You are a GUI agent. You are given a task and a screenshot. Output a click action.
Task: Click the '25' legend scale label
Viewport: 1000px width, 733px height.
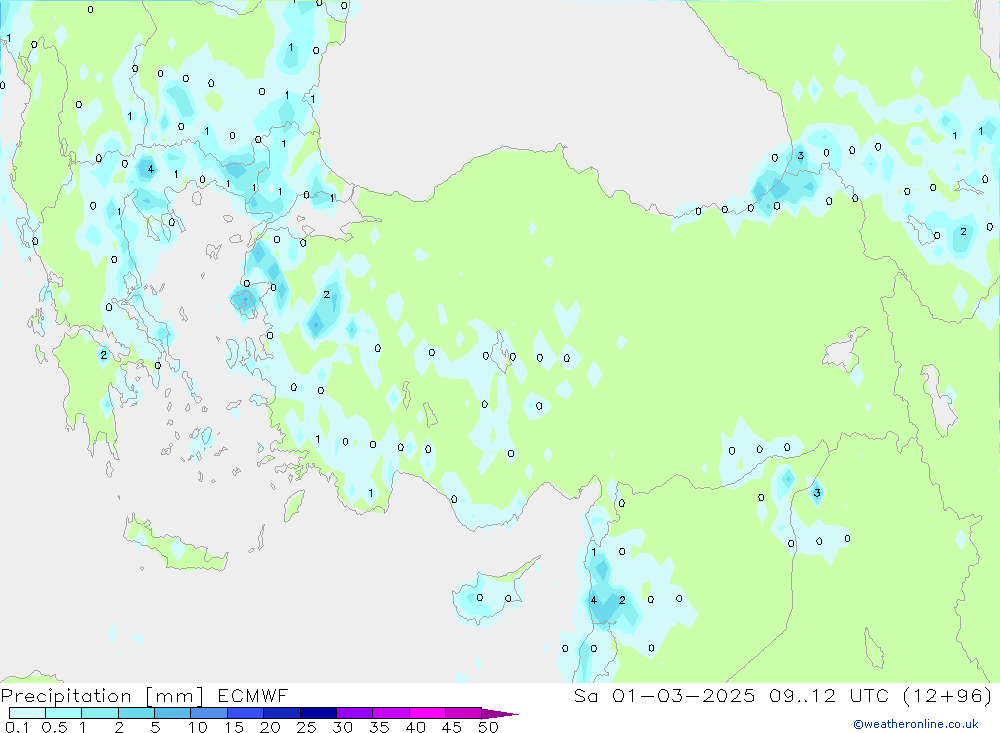[306, 727]
